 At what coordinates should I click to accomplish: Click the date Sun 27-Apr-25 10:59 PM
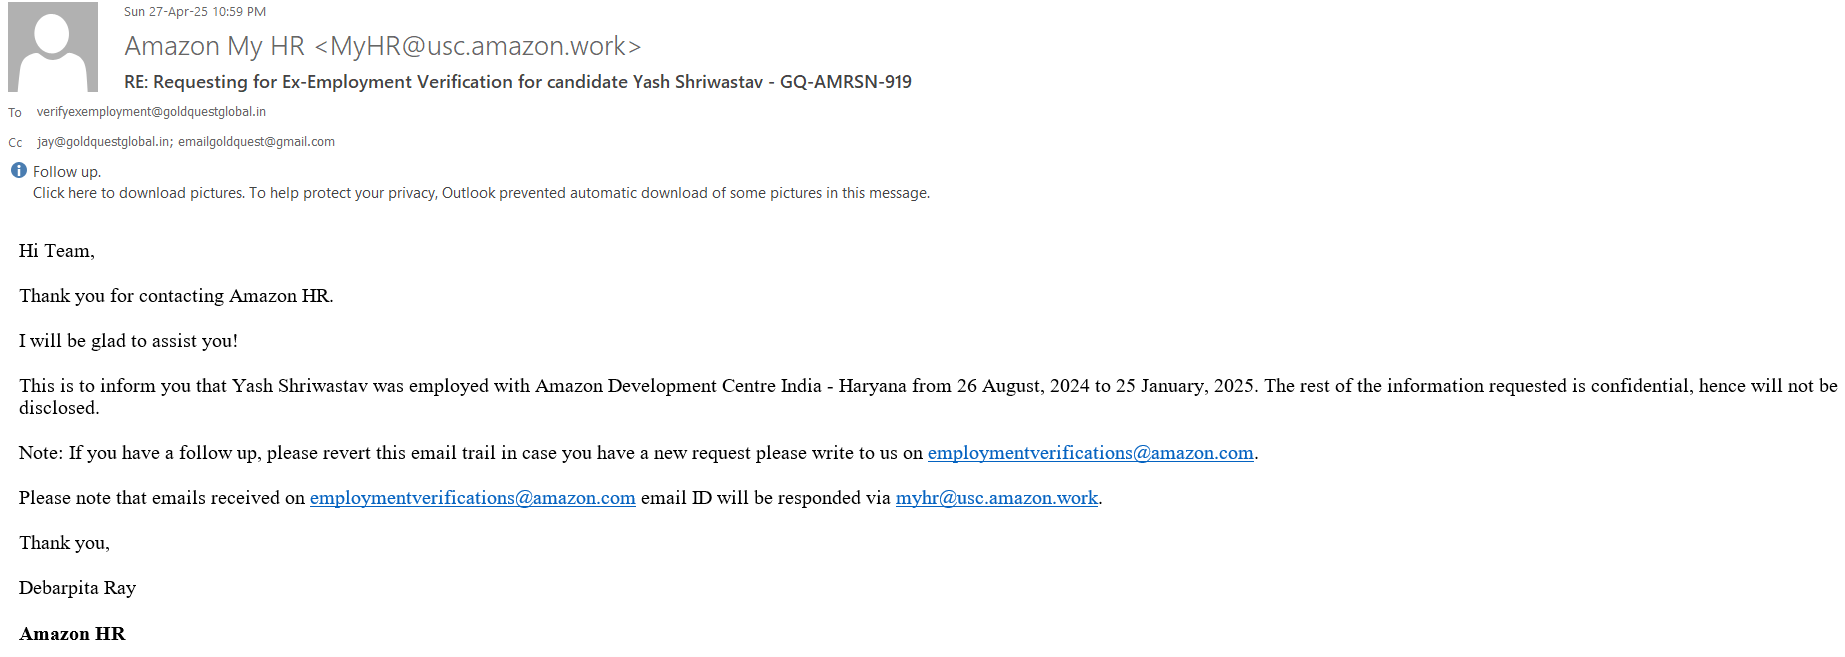pyautogui.click(x=195, y=12)
